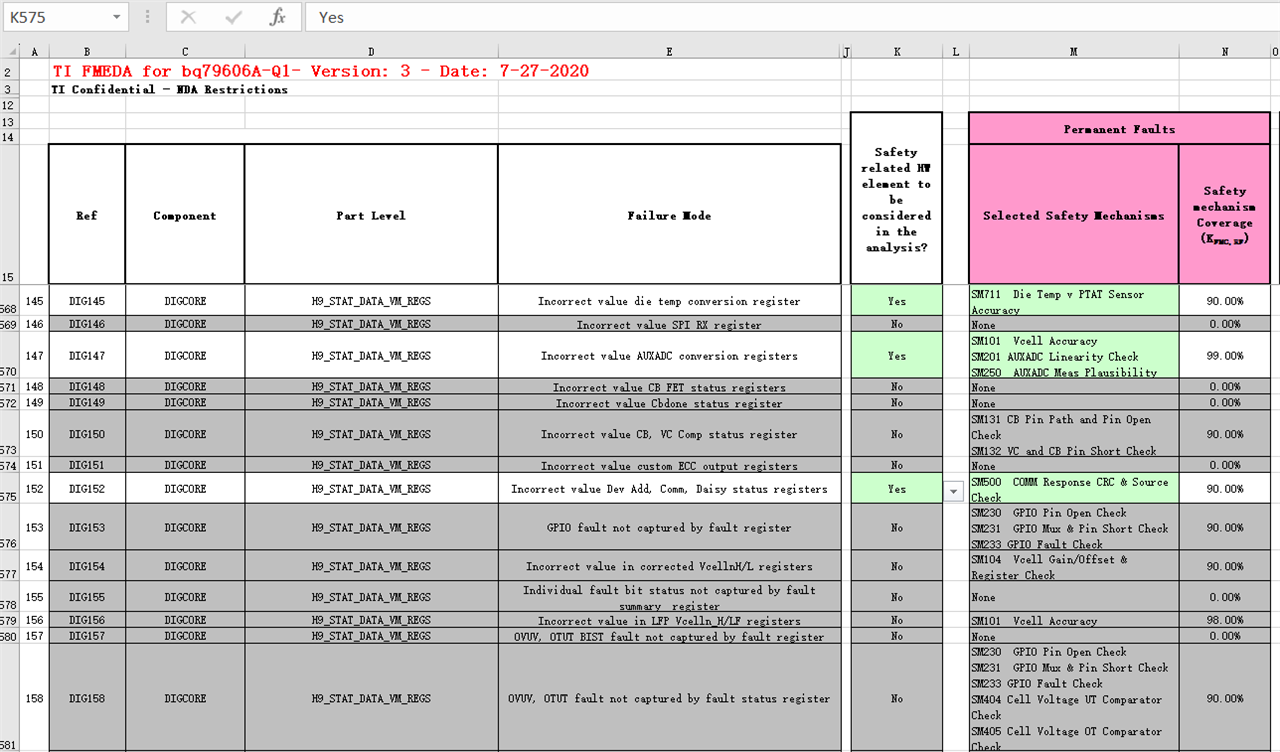Screen dimensions: 1280x752
Task: Select cell DIG145
Action: tap(87, 300)
